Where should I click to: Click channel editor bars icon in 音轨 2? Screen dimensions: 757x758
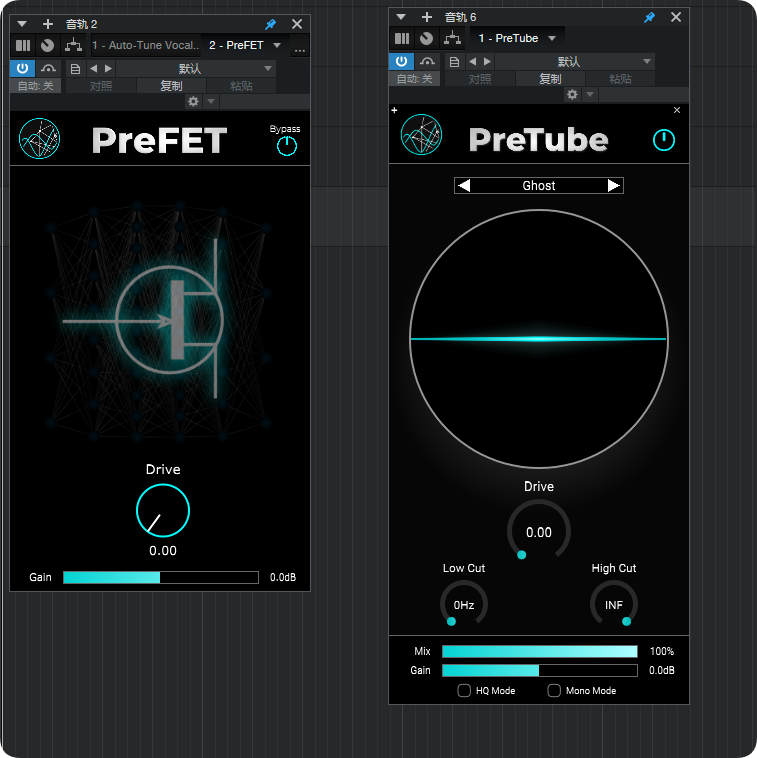[23, 45]
